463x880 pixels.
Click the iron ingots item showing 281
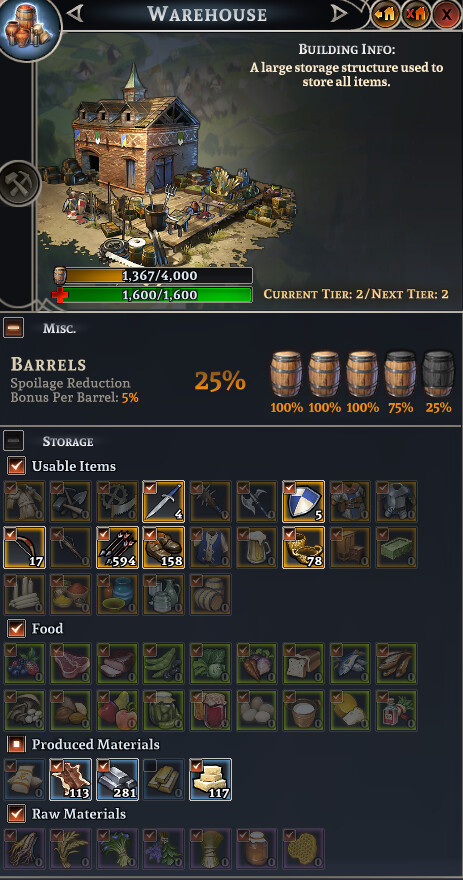(x=117, y=779)
